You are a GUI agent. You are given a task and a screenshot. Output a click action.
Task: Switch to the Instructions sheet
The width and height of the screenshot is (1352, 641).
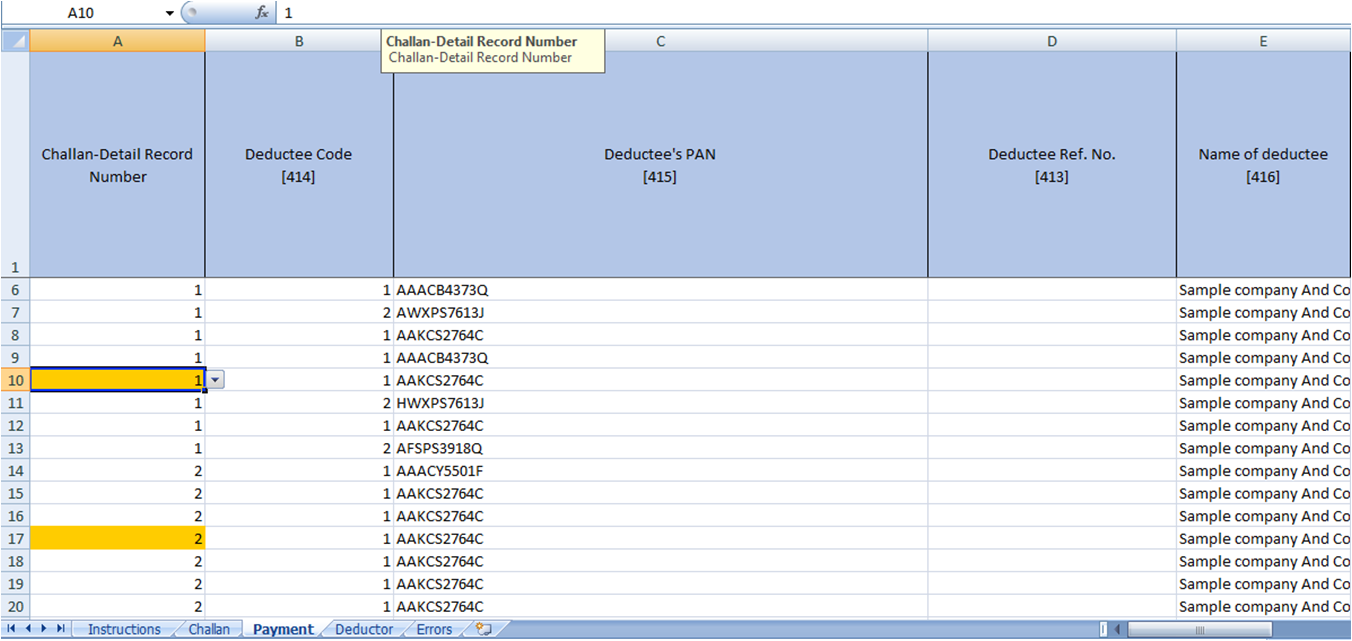(x=123, y=629)
